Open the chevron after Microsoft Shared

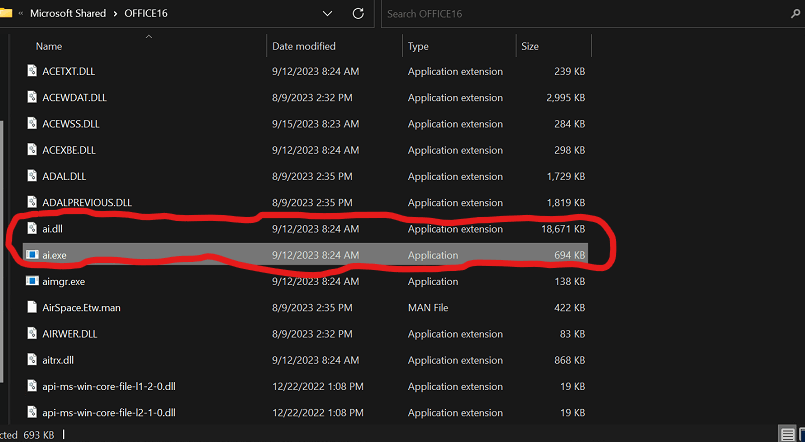point(115,13)
